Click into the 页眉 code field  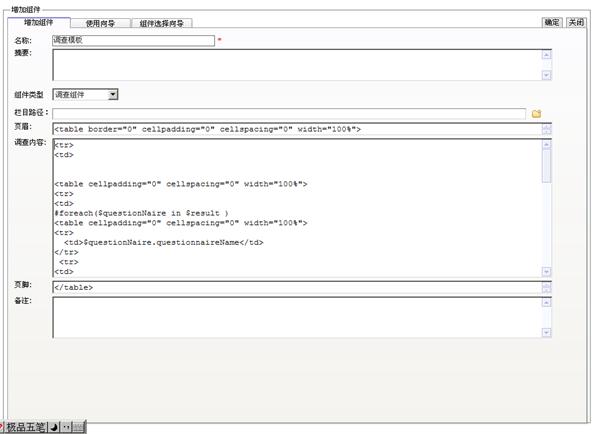click(296, 129)
